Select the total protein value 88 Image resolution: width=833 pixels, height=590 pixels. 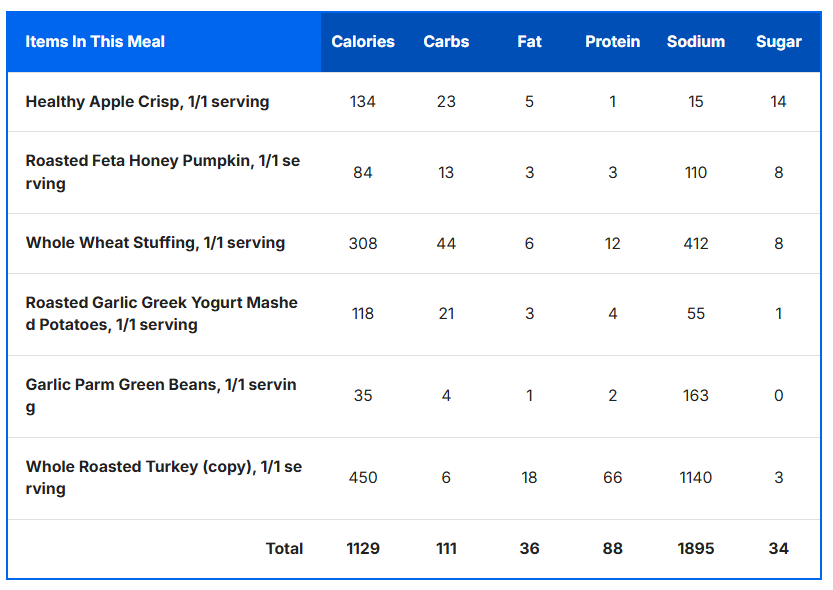point(612,548)
